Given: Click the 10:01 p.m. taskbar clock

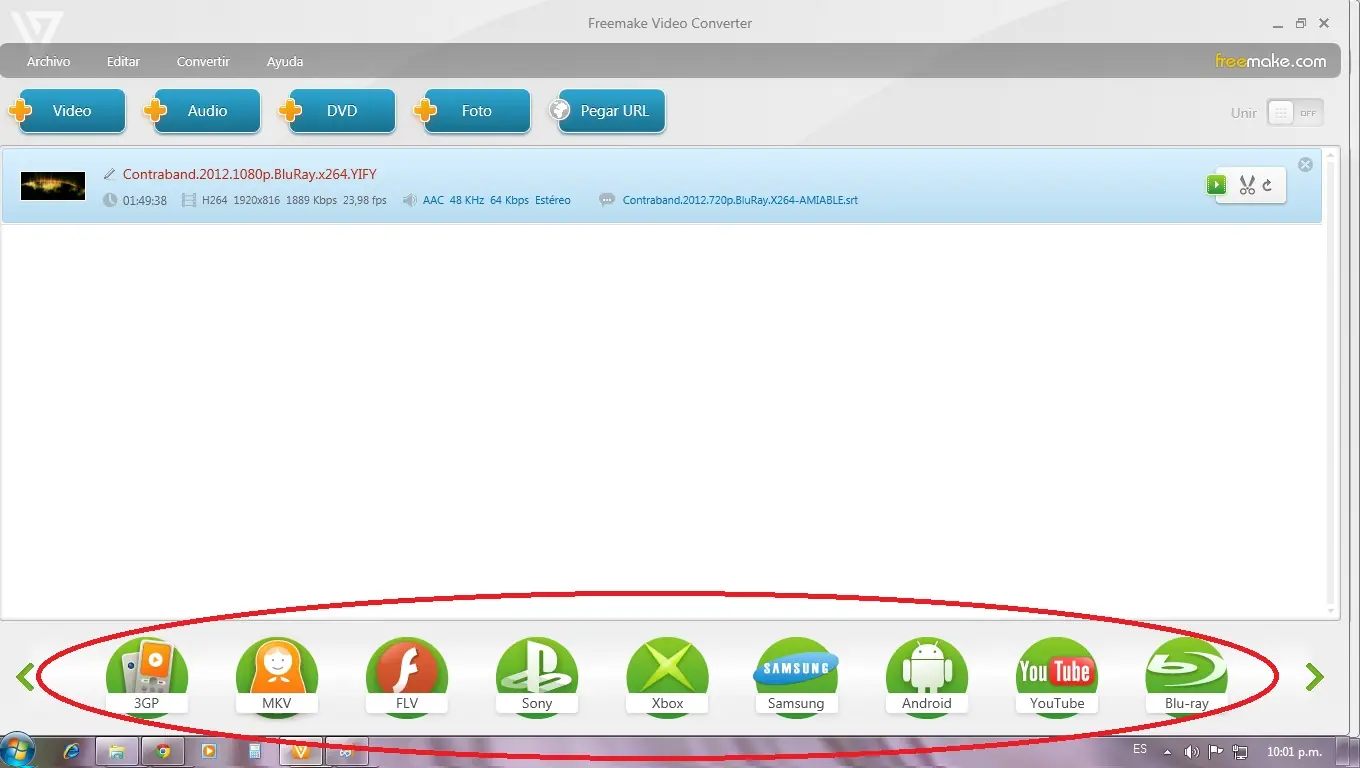Looking at the screenshot, I should tap(1294, 751).
